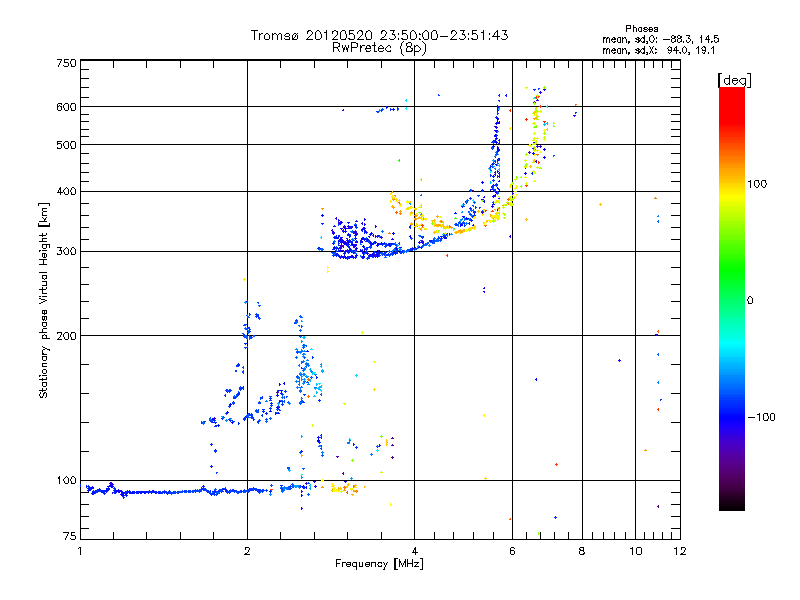This screenshot has width=800, height=600.
Task: Click the 'mean, sd,X: 94.0, 19.1' line
Action: (x=659, y=51)
